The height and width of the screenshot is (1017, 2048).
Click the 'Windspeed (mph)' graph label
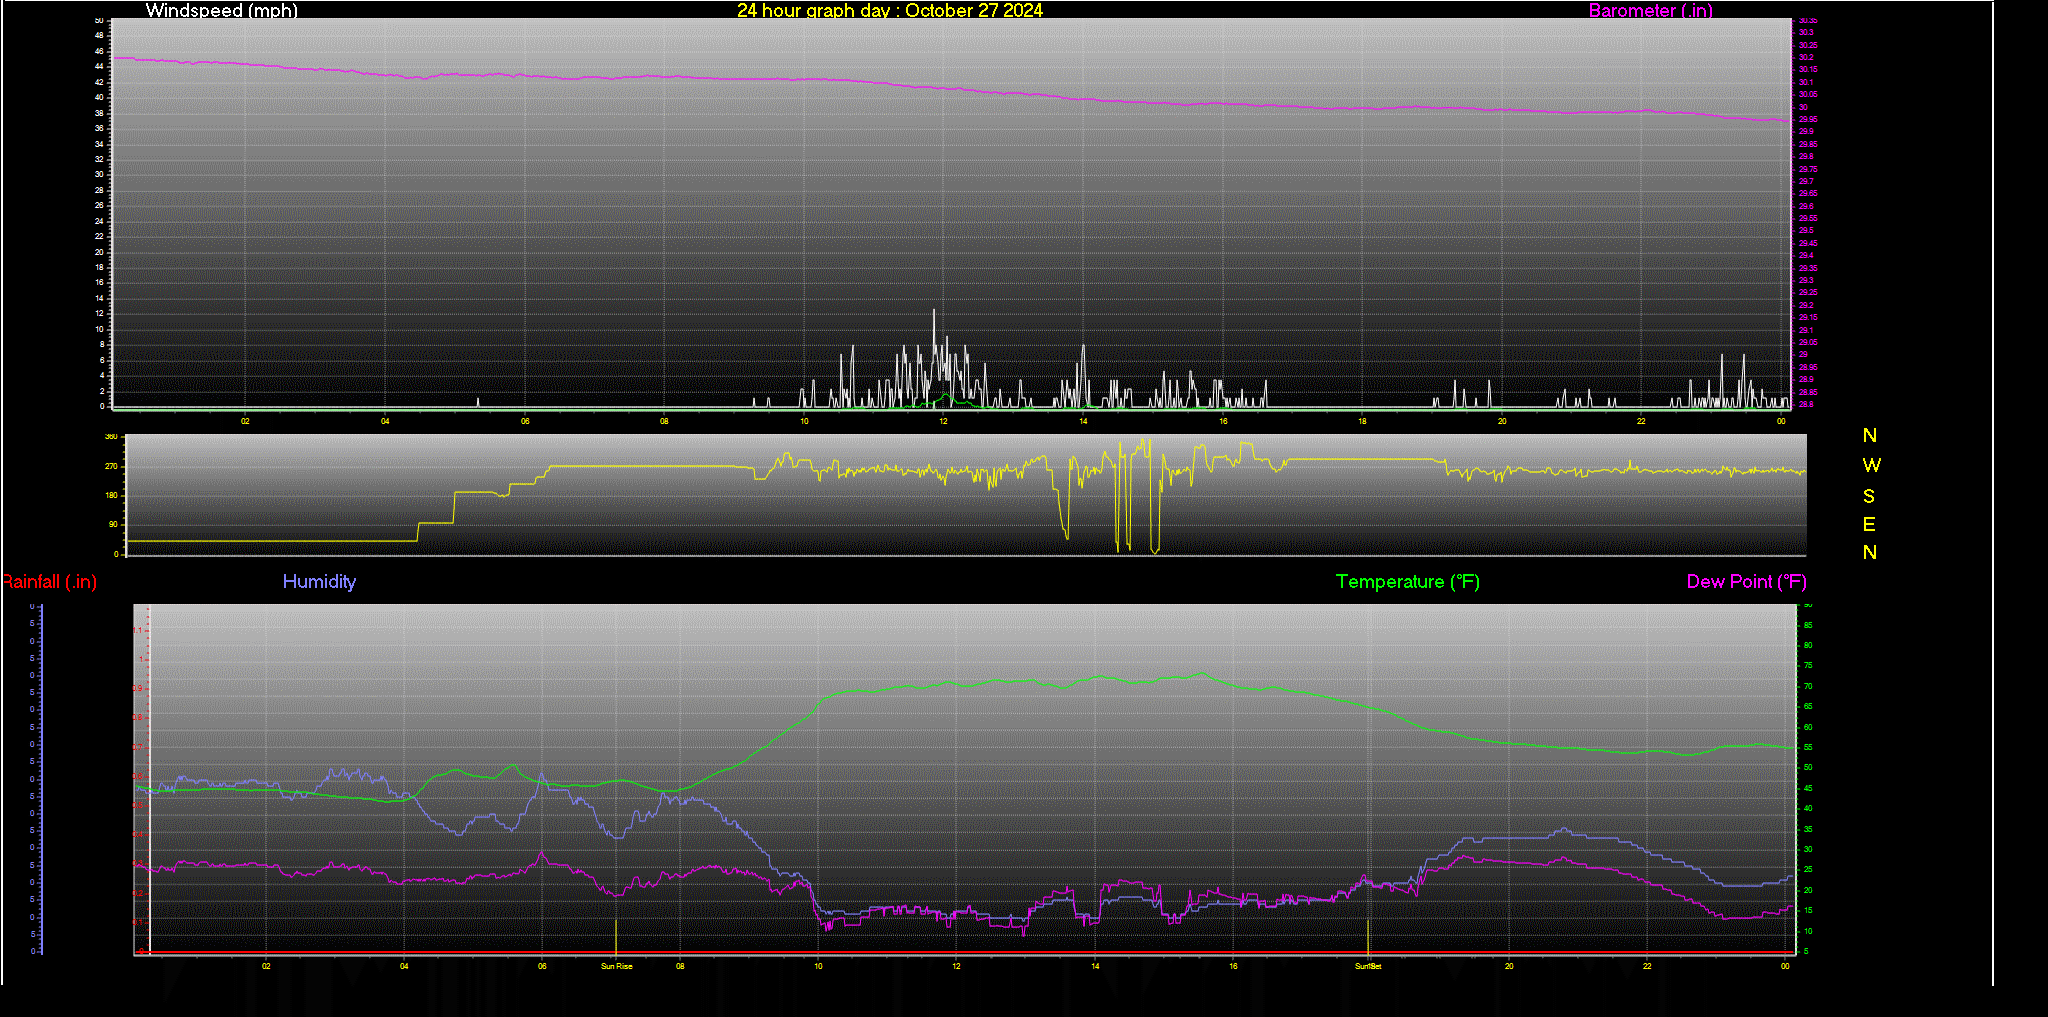(221, 10)
